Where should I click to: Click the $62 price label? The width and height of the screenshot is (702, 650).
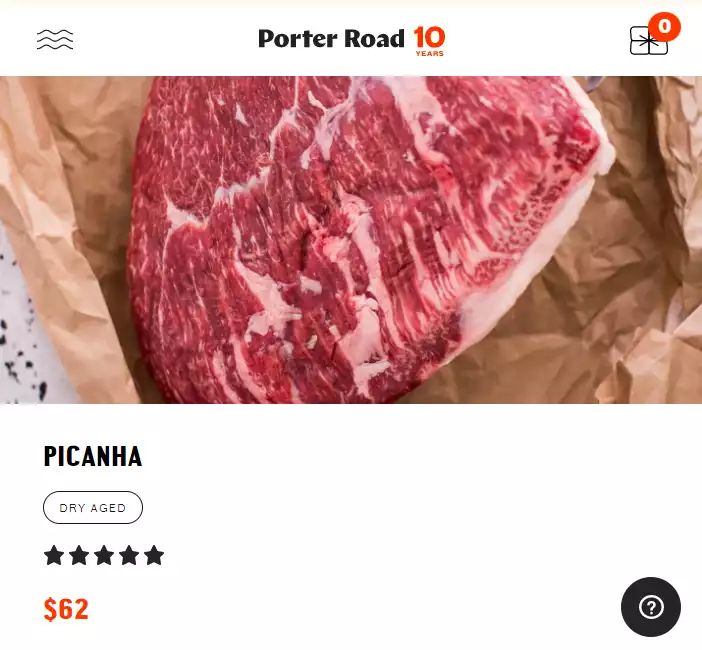pyautogui.click(x=66, y=609)
